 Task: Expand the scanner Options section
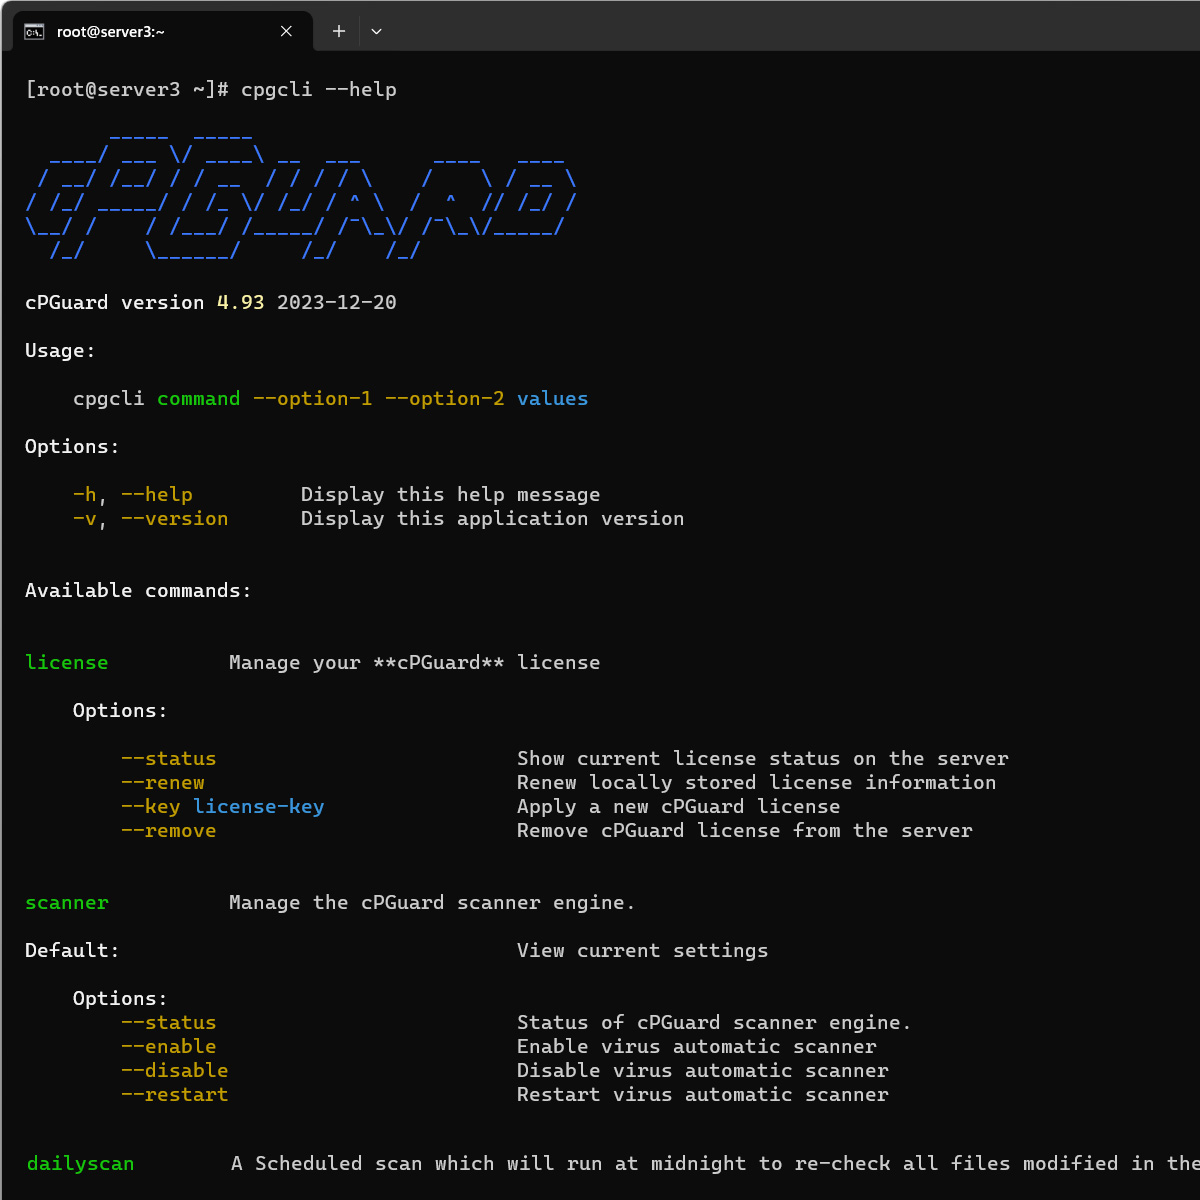point(119,997)
